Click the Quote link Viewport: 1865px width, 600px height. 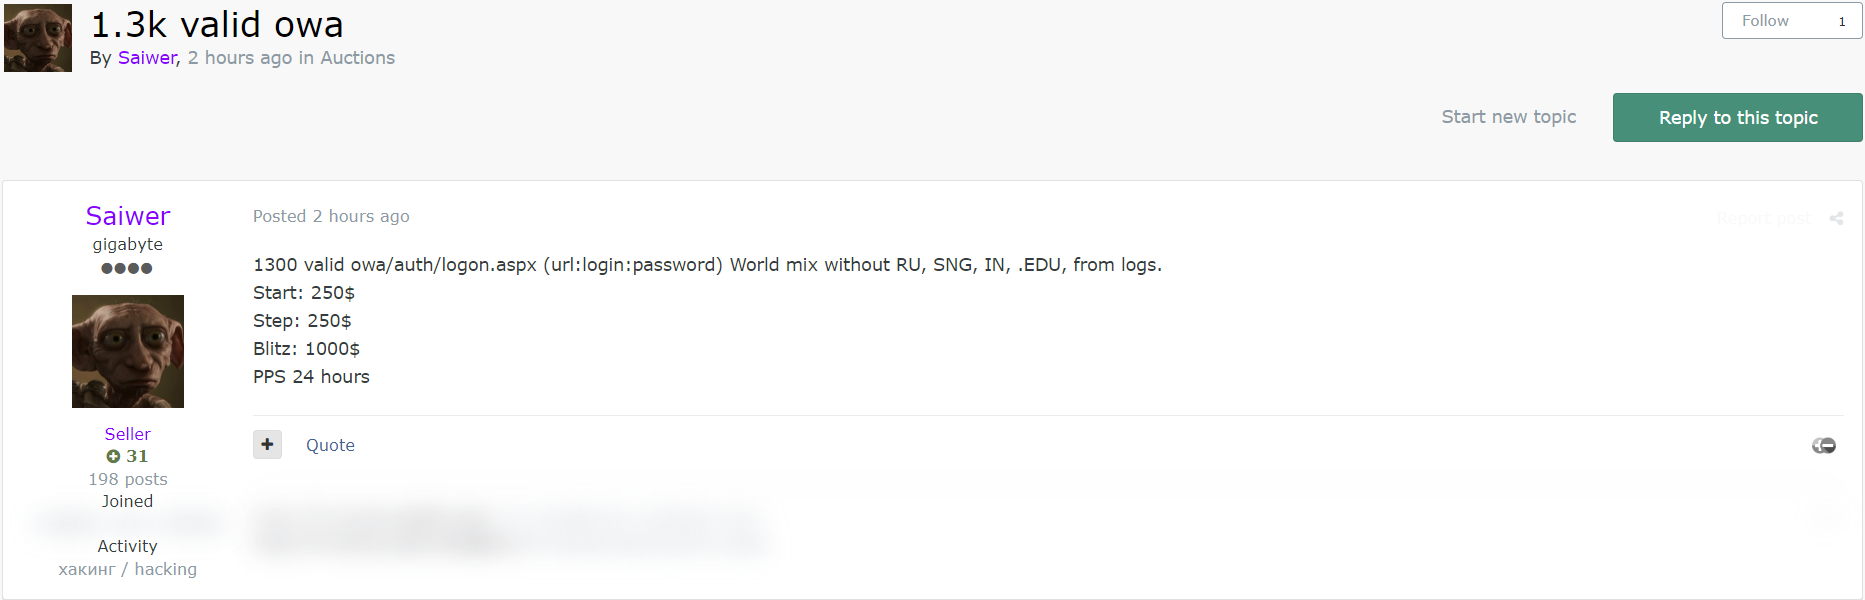pos(330,445)
